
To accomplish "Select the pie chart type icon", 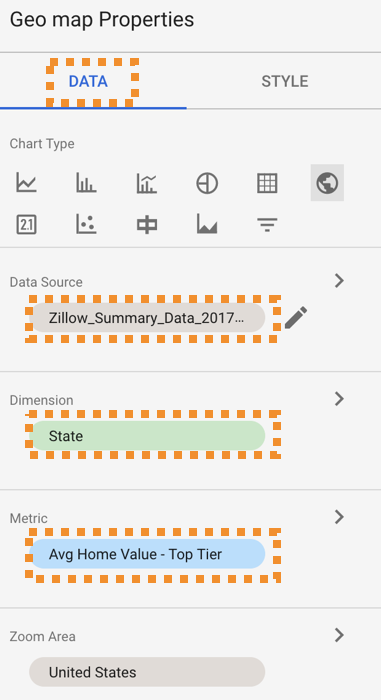I will click(207, 183).
